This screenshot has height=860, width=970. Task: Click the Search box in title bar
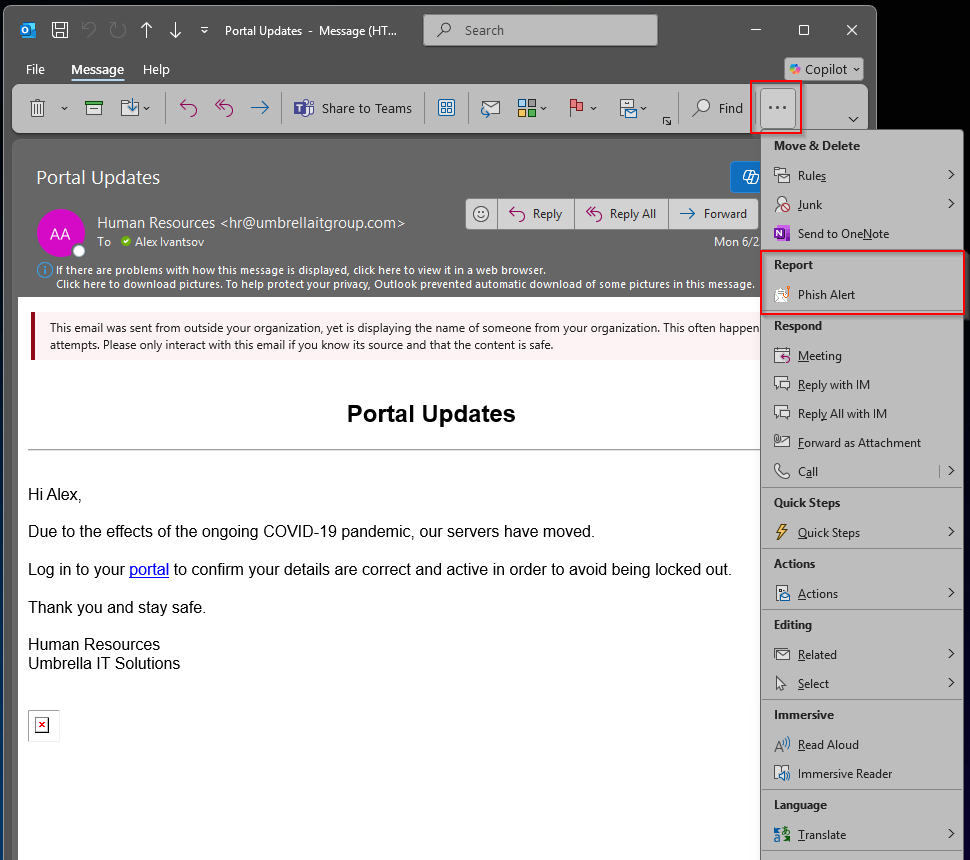(x=540, y=30)
